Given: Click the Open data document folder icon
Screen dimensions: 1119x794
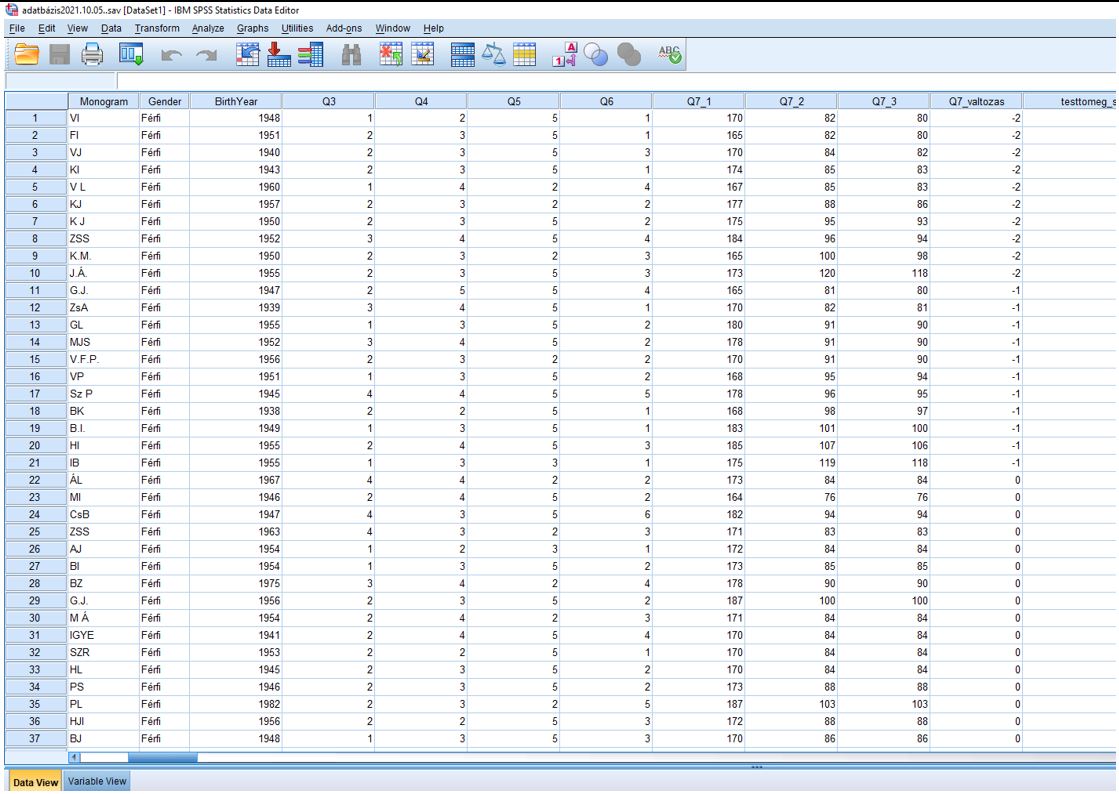Looking at the screenshot, I should [x=25, y=56].
